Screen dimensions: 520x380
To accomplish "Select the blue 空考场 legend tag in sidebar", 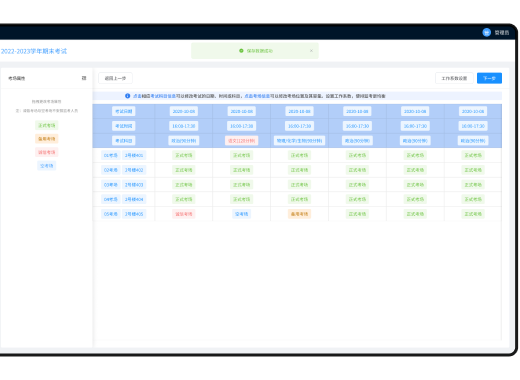I will (x=47, y=166).
